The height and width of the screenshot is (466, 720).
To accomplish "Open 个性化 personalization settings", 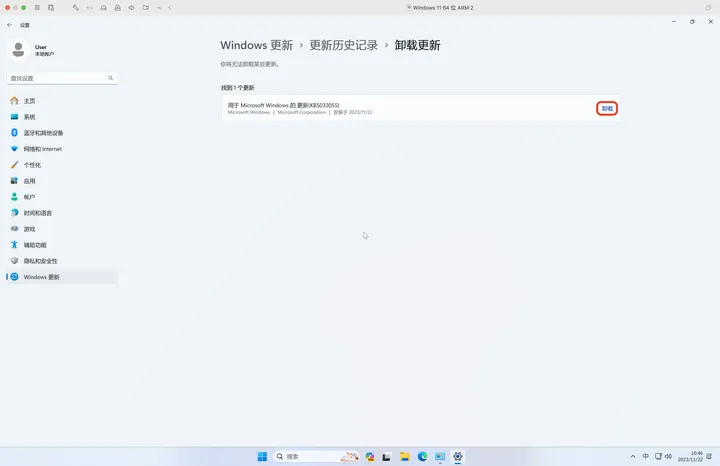I will click(x=62, y=165).
